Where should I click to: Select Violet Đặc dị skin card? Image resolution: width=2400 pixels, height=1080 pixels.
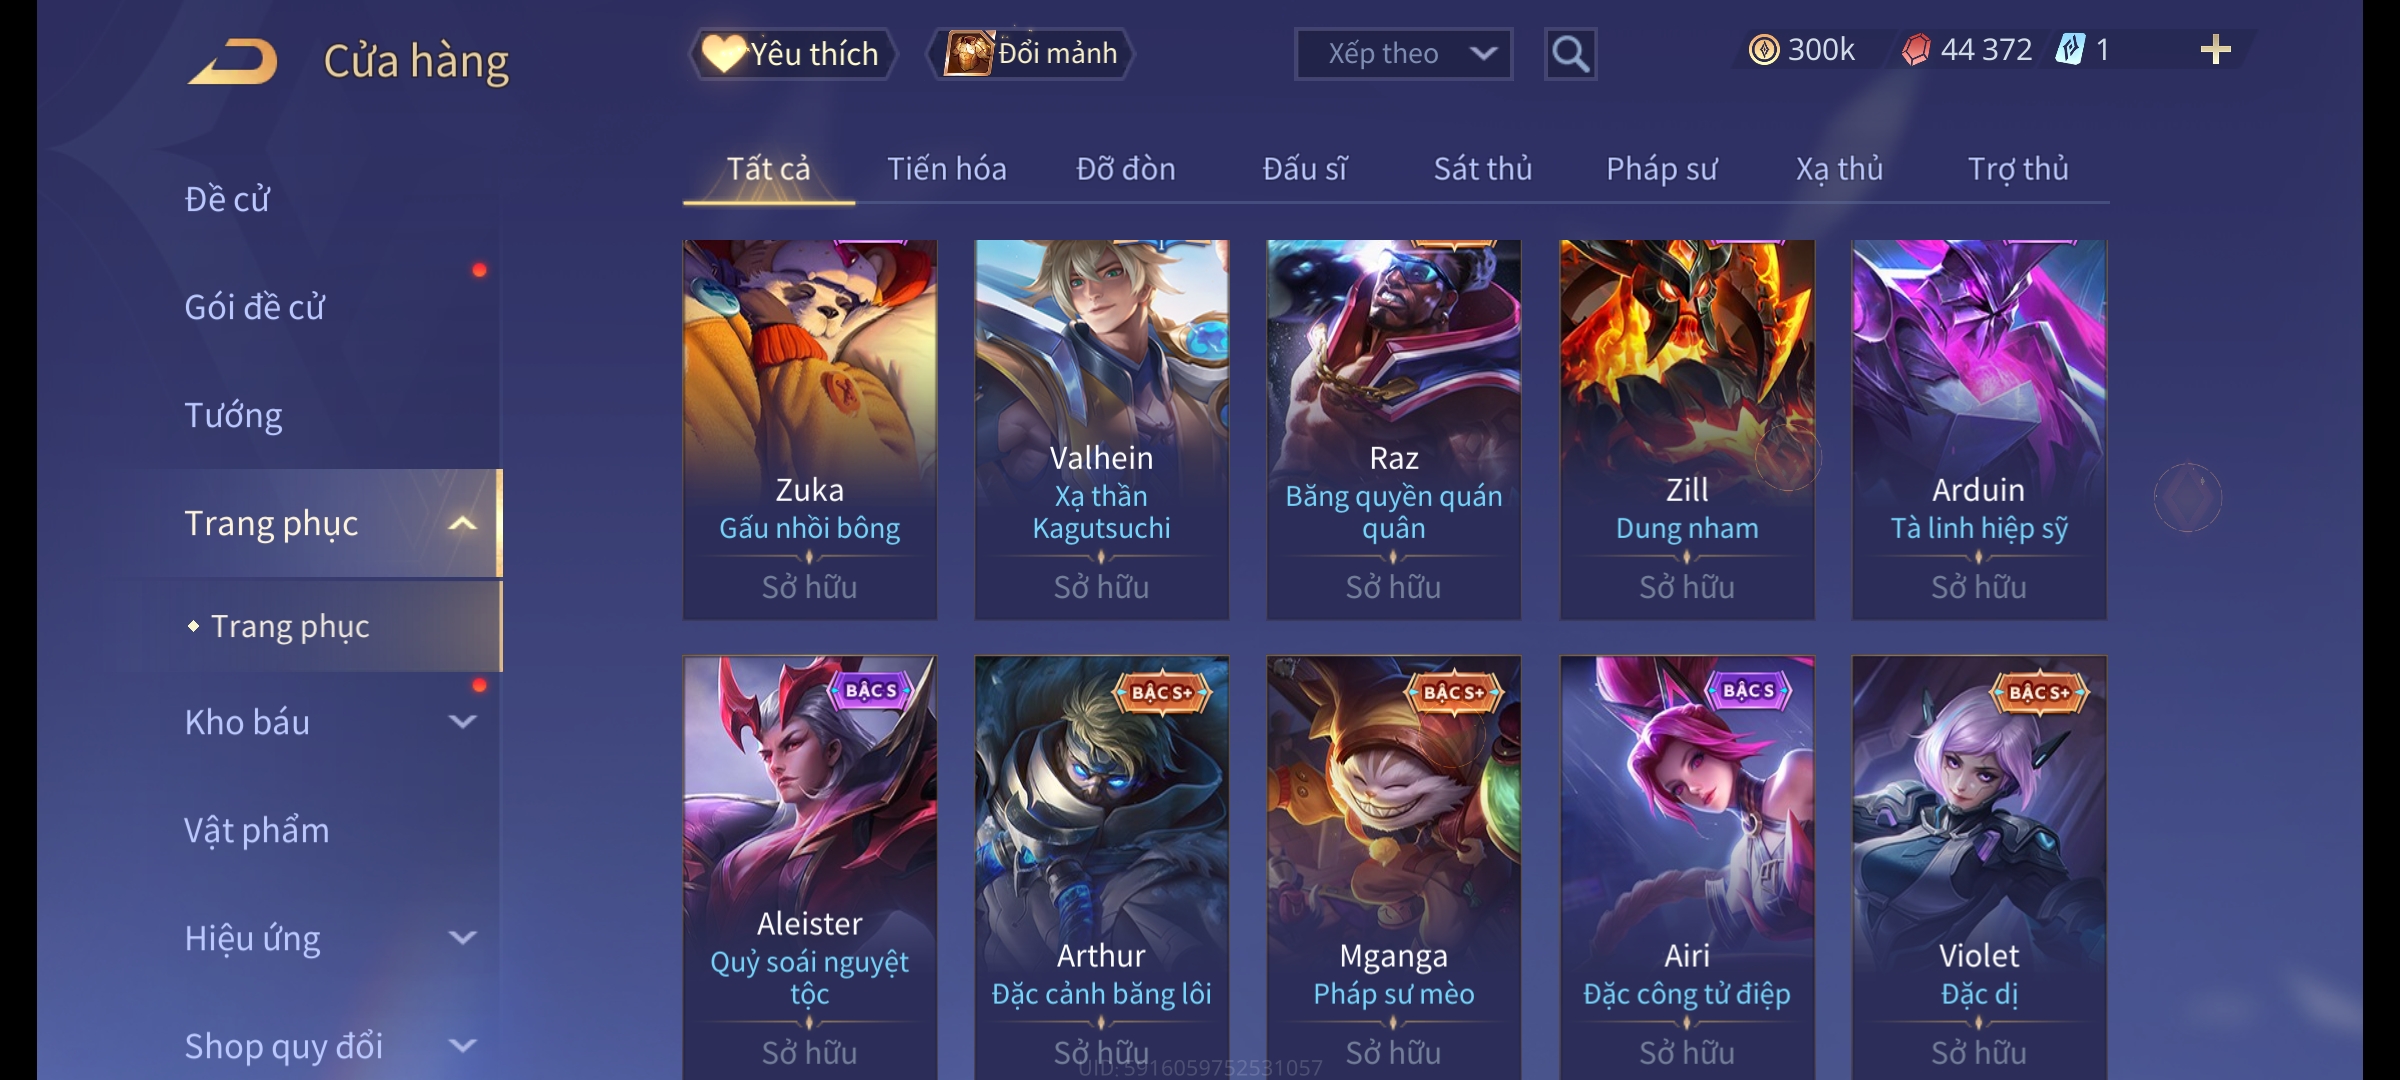1979,867
